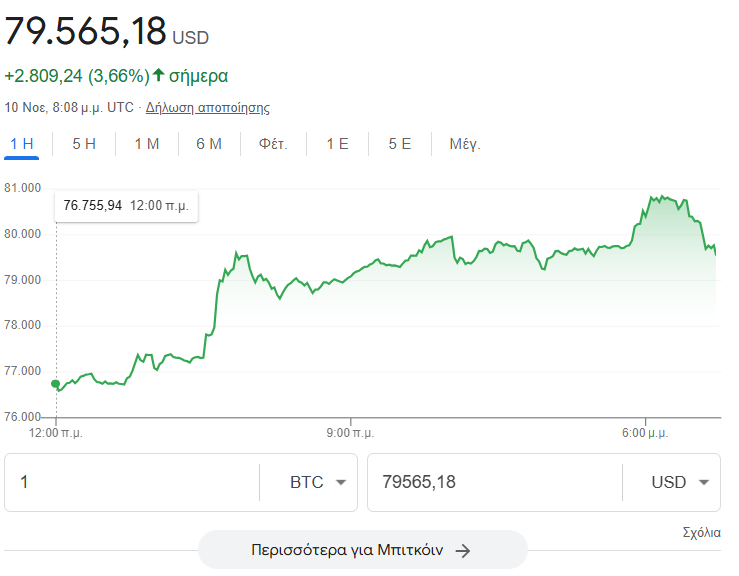Open the Δήλωση αποποίησης disclaimer link

pos(208,108)
